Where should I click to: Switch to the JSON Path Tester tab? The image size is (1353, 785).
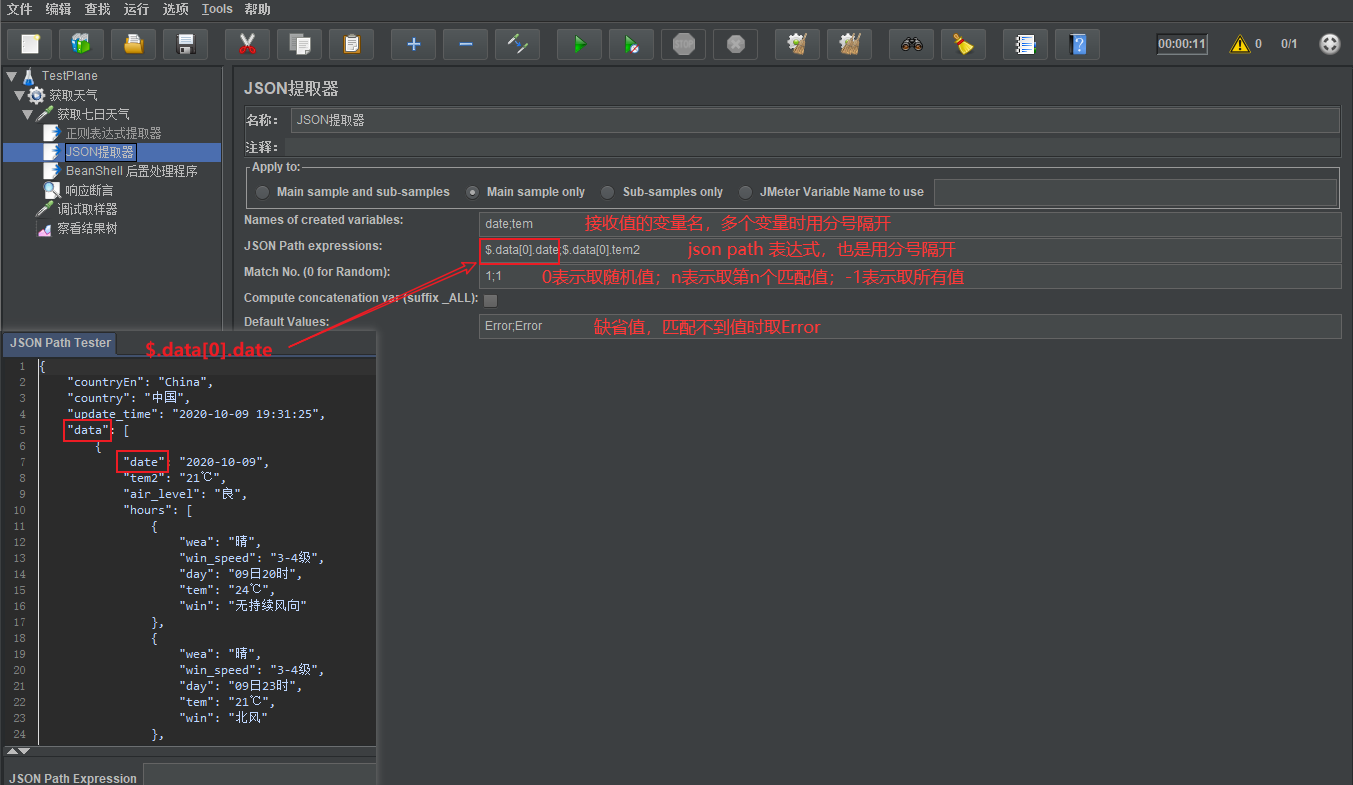pyautogui.click(x=60, y=343)
